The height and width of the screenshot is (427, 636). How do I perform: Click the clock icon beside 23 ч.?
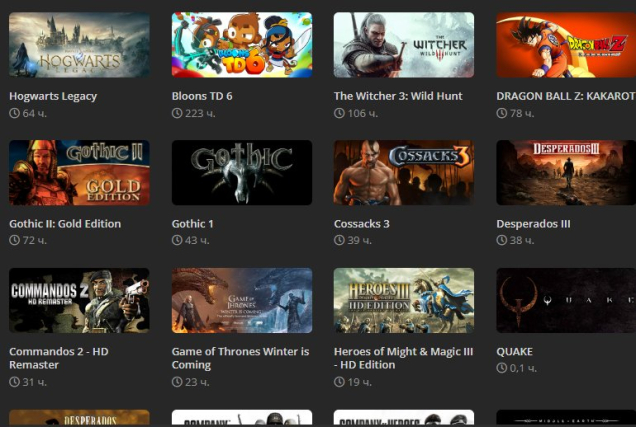click(177, 382)
